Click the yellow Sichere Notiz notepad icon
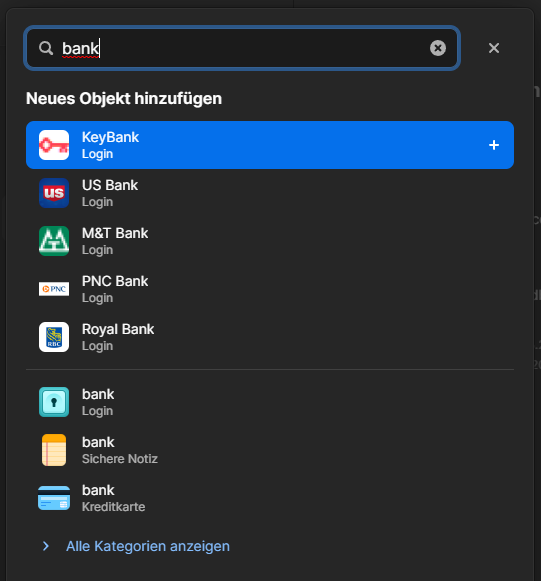 tap(54, 450)
